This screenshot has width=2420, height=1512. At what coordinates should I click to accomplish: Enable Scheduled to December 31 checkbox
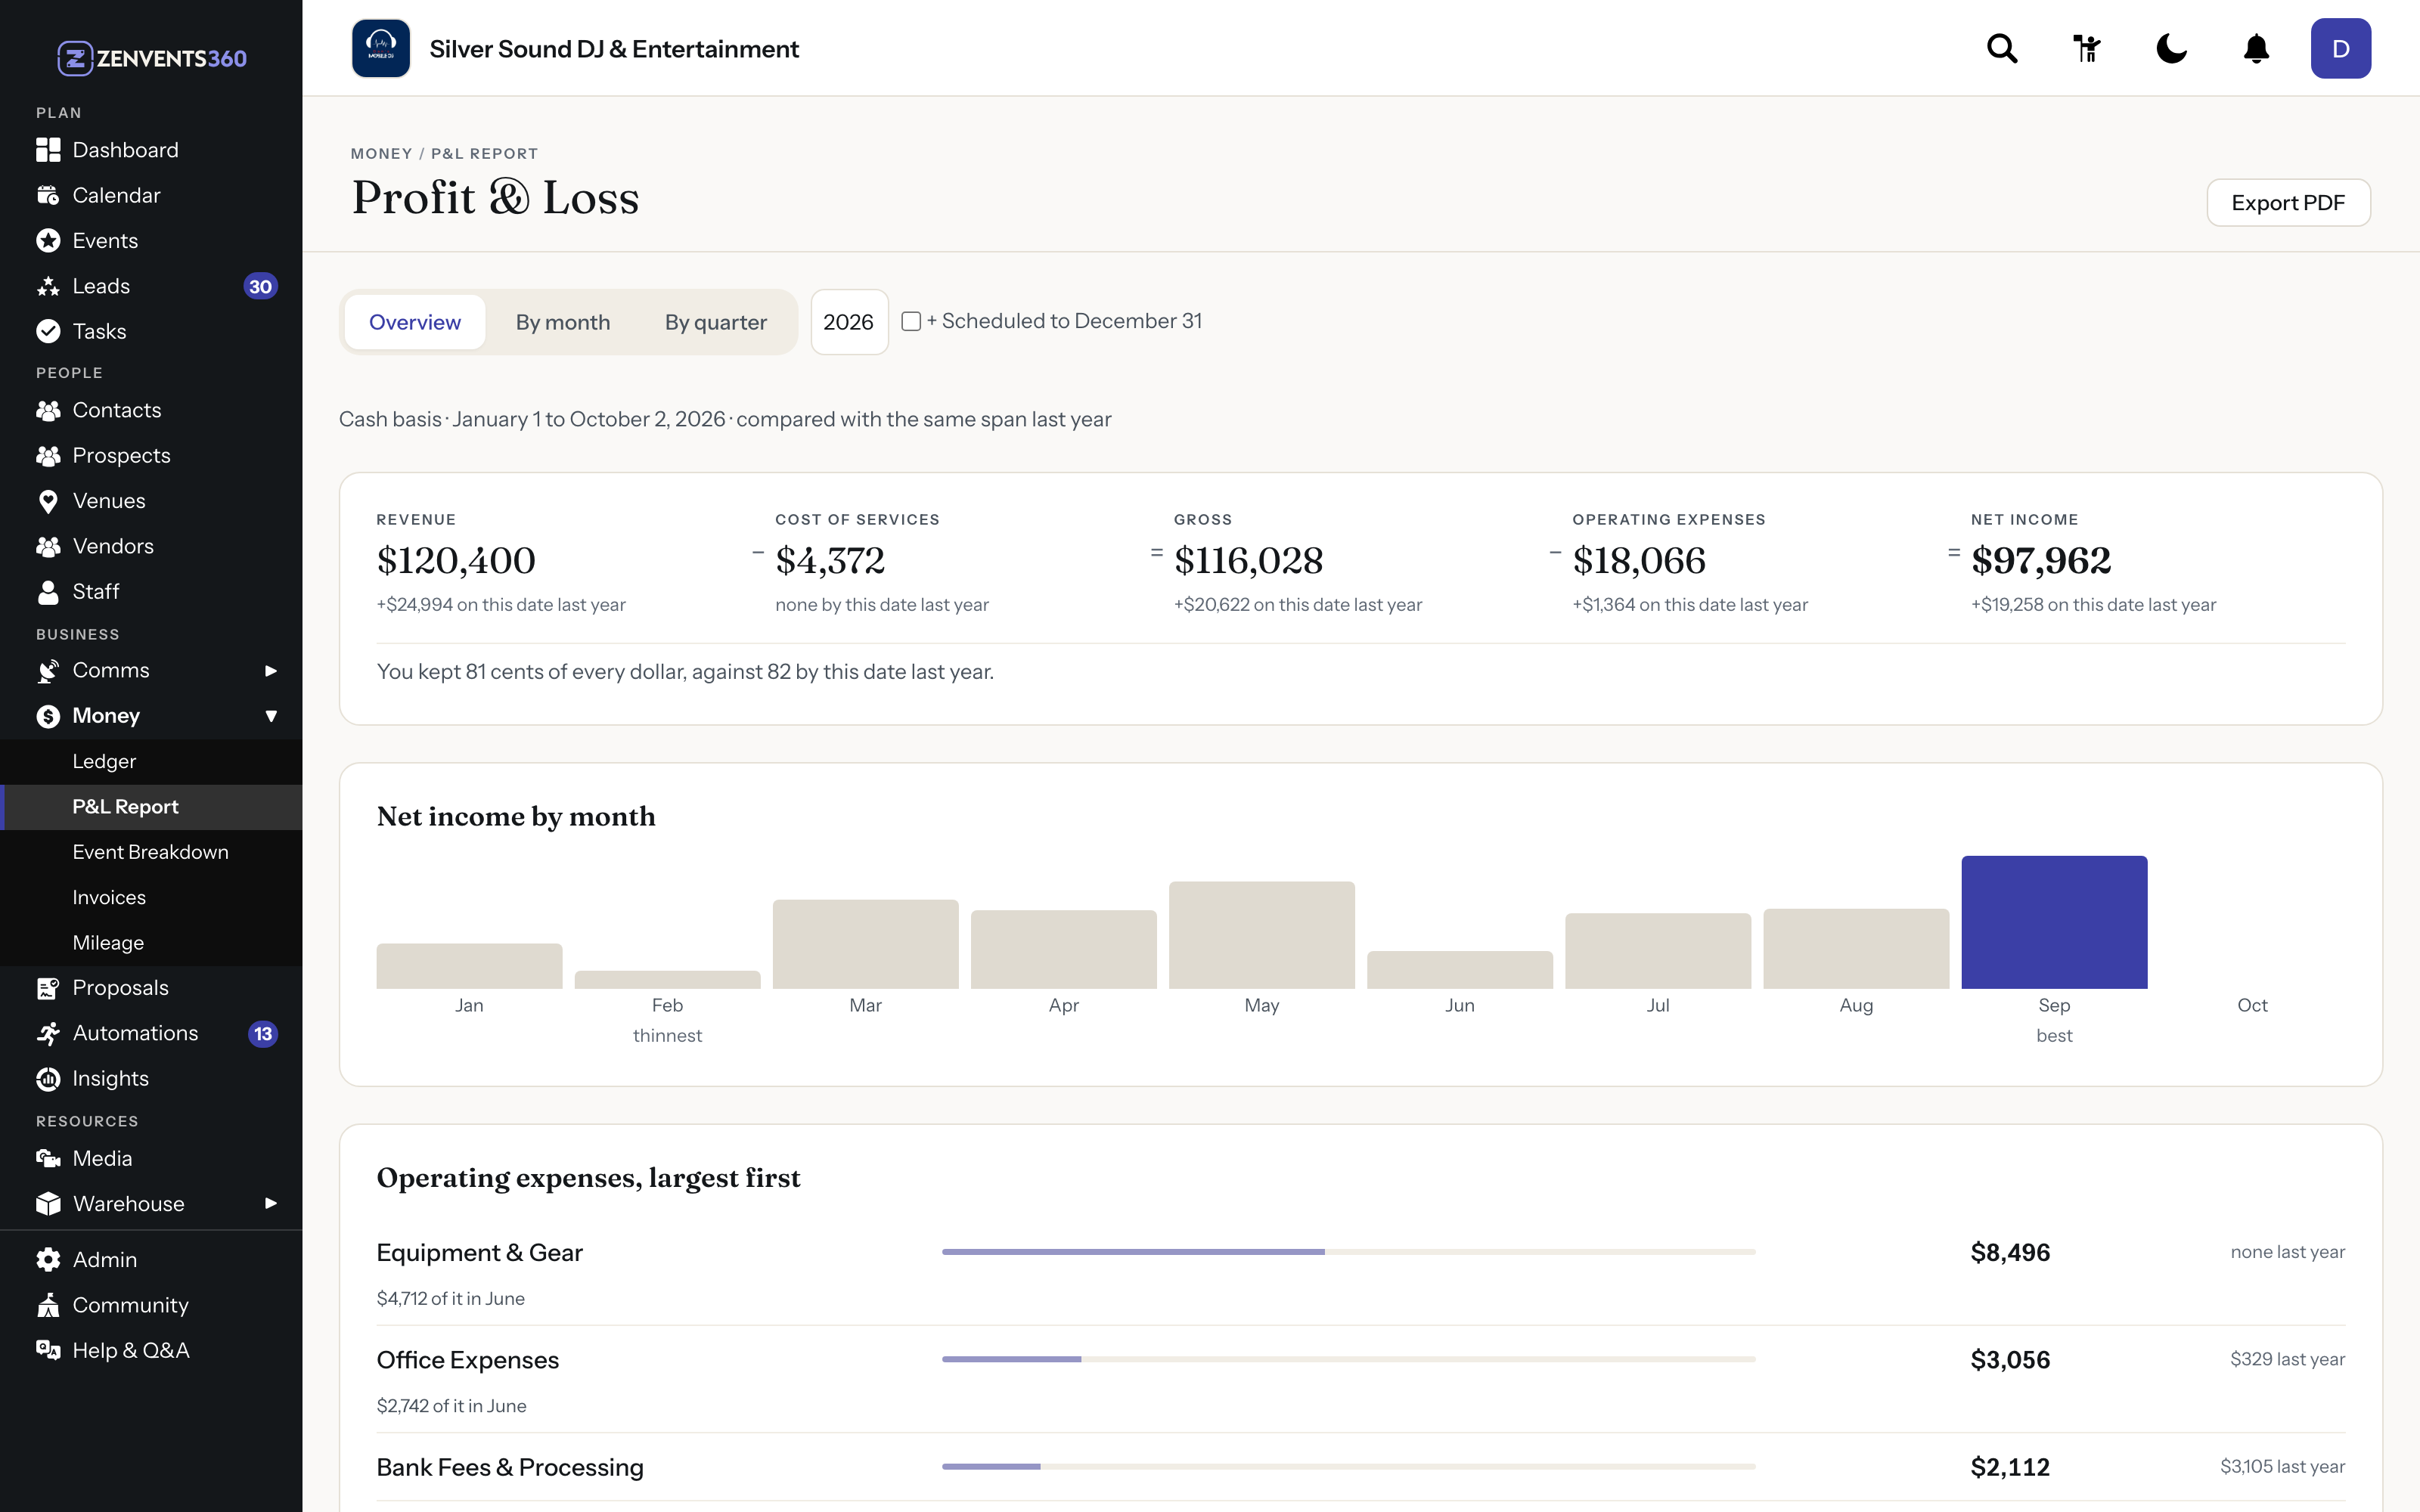[x=911, y=321]
